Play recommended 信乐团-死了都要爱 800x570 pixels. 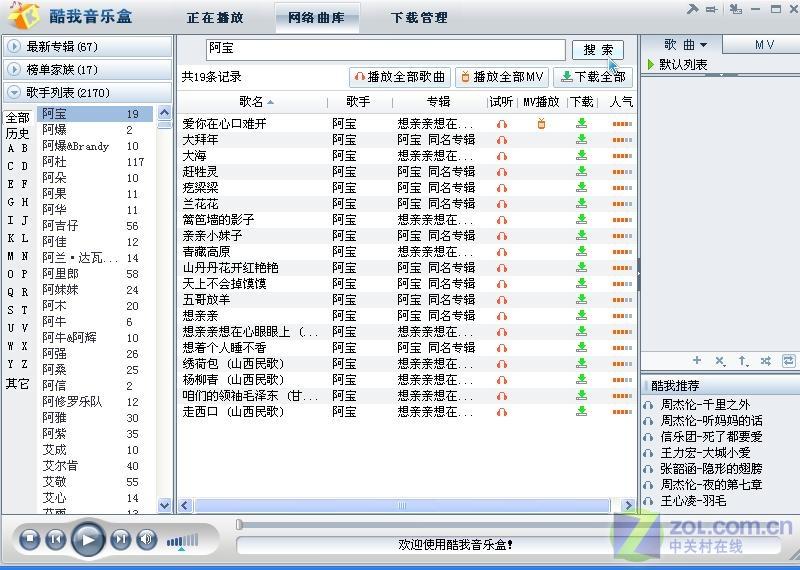(x=711, y=437)
